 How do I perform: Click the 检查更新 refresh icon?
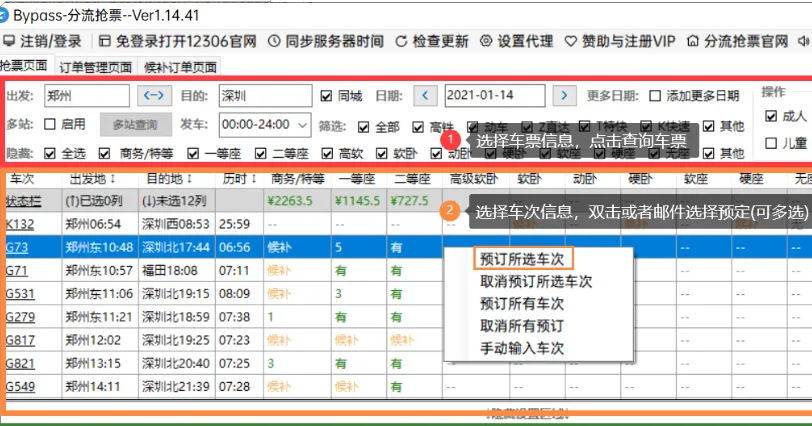pos(401,41)
